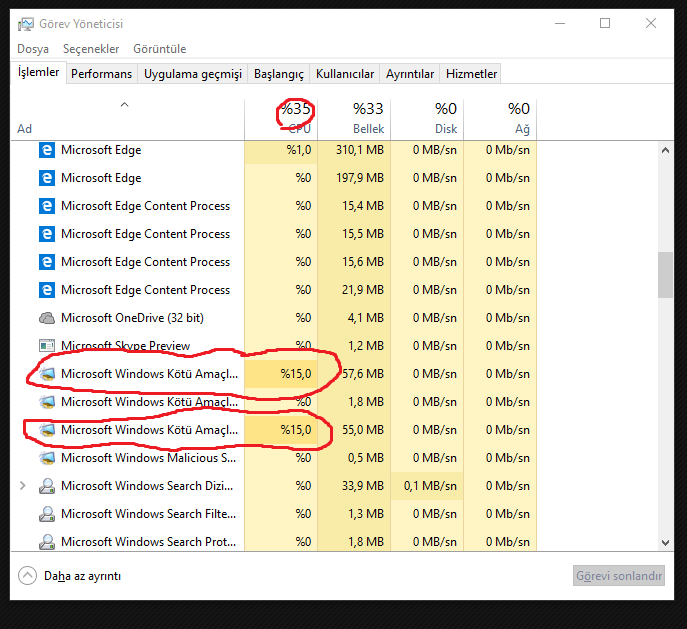Click the Malicious S... process icon
Viewport: 687px width, 629px height.
point(47,458)
